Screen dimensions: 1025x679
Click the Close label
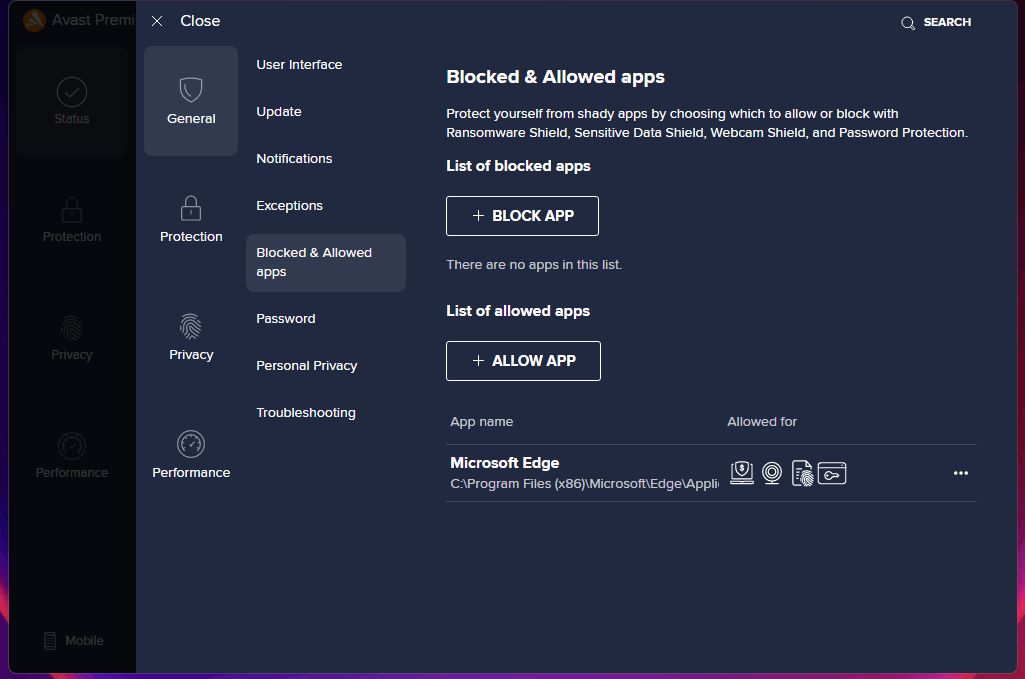[x=200, y=21]
